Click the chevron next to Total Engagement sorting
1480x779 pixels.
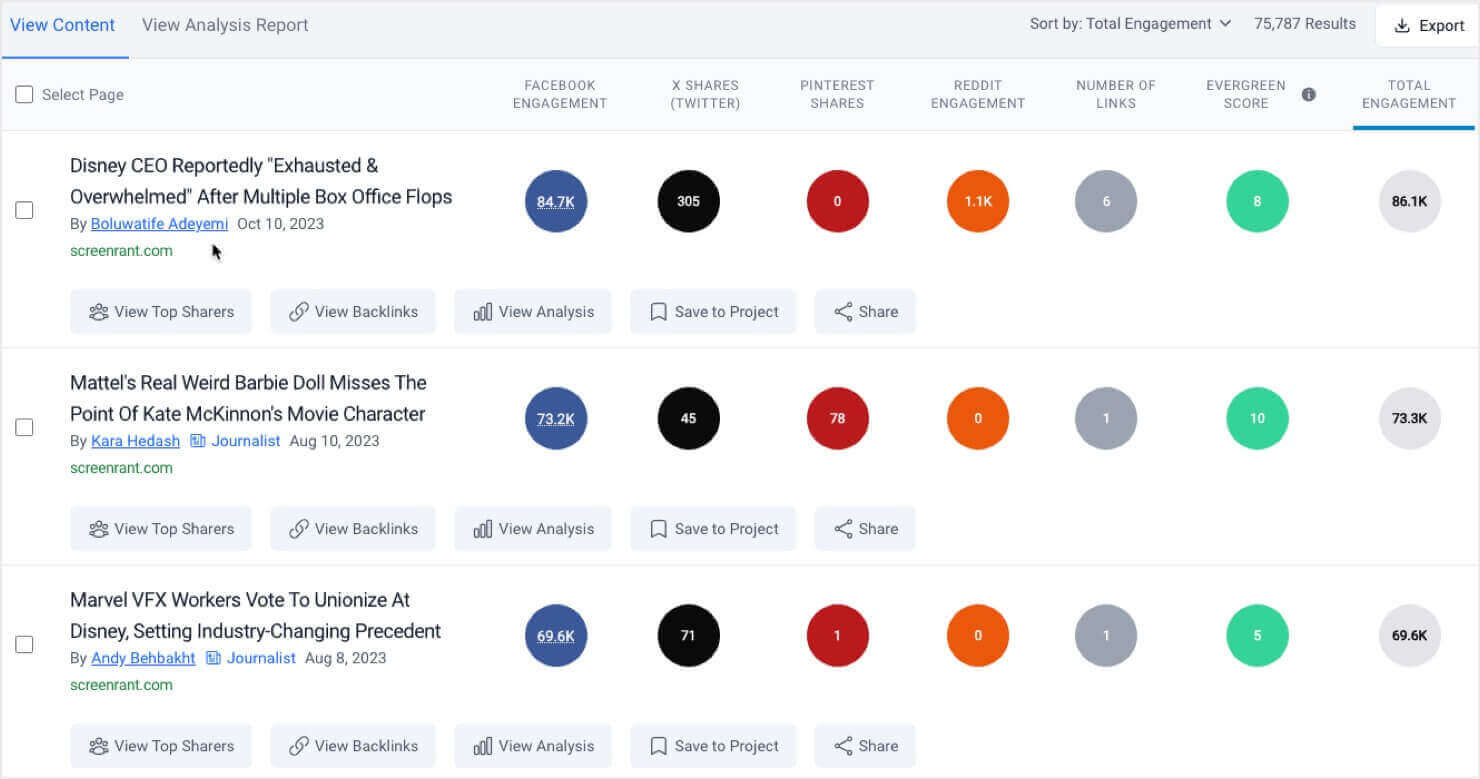[1227, 23]
